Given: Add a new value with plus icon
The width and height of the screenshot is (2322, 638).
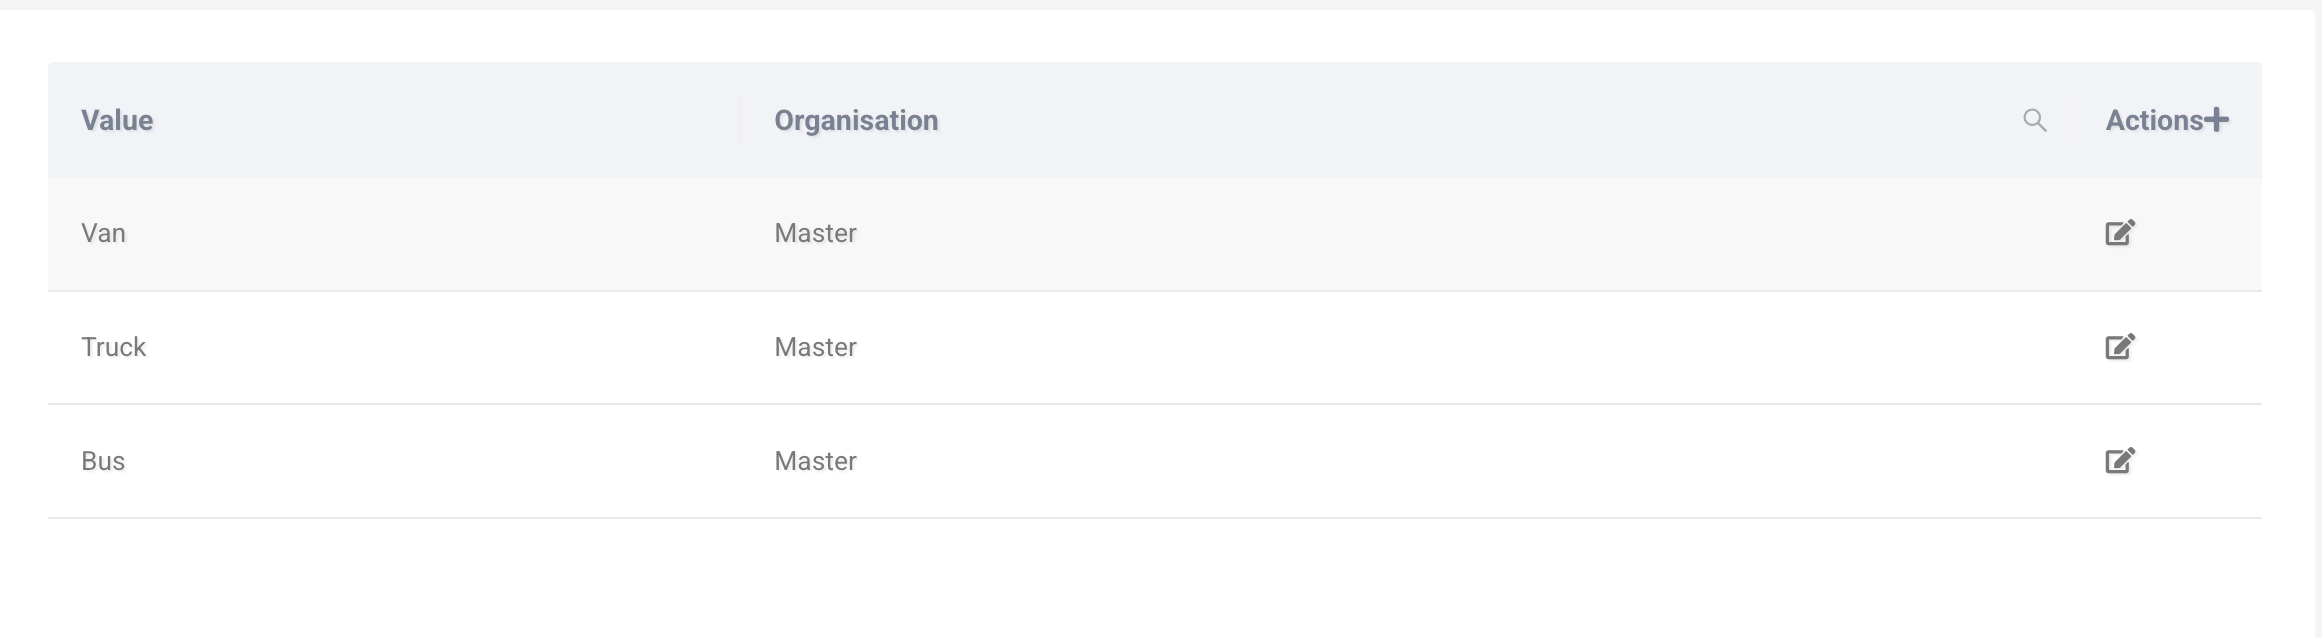Looking at the screenshot, I should 2217,120.
